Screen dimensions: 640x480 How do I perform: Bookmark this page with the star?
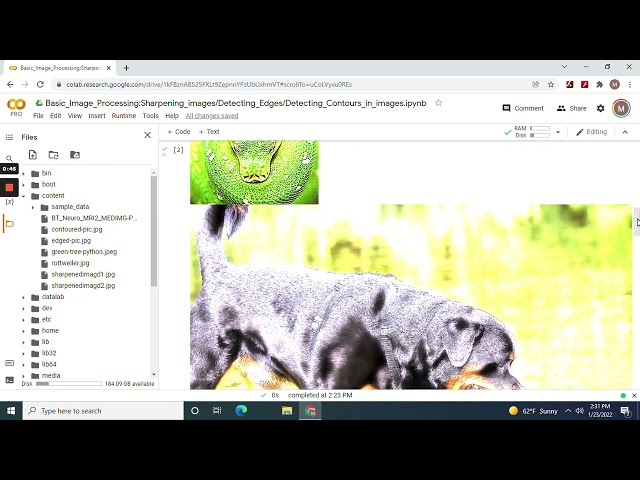pos(551,84)
